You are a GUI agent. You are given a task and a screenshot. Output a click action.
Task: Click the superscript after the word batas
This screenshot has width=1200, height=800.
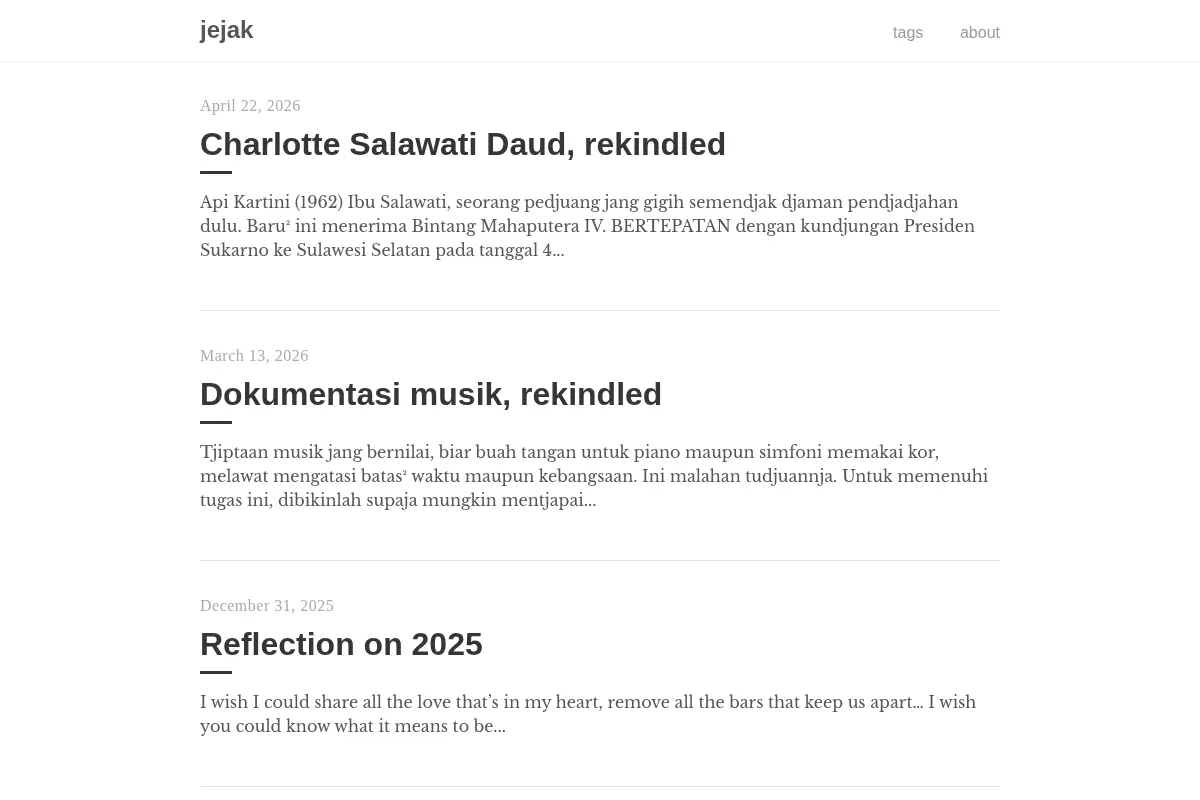coord(405,473)
